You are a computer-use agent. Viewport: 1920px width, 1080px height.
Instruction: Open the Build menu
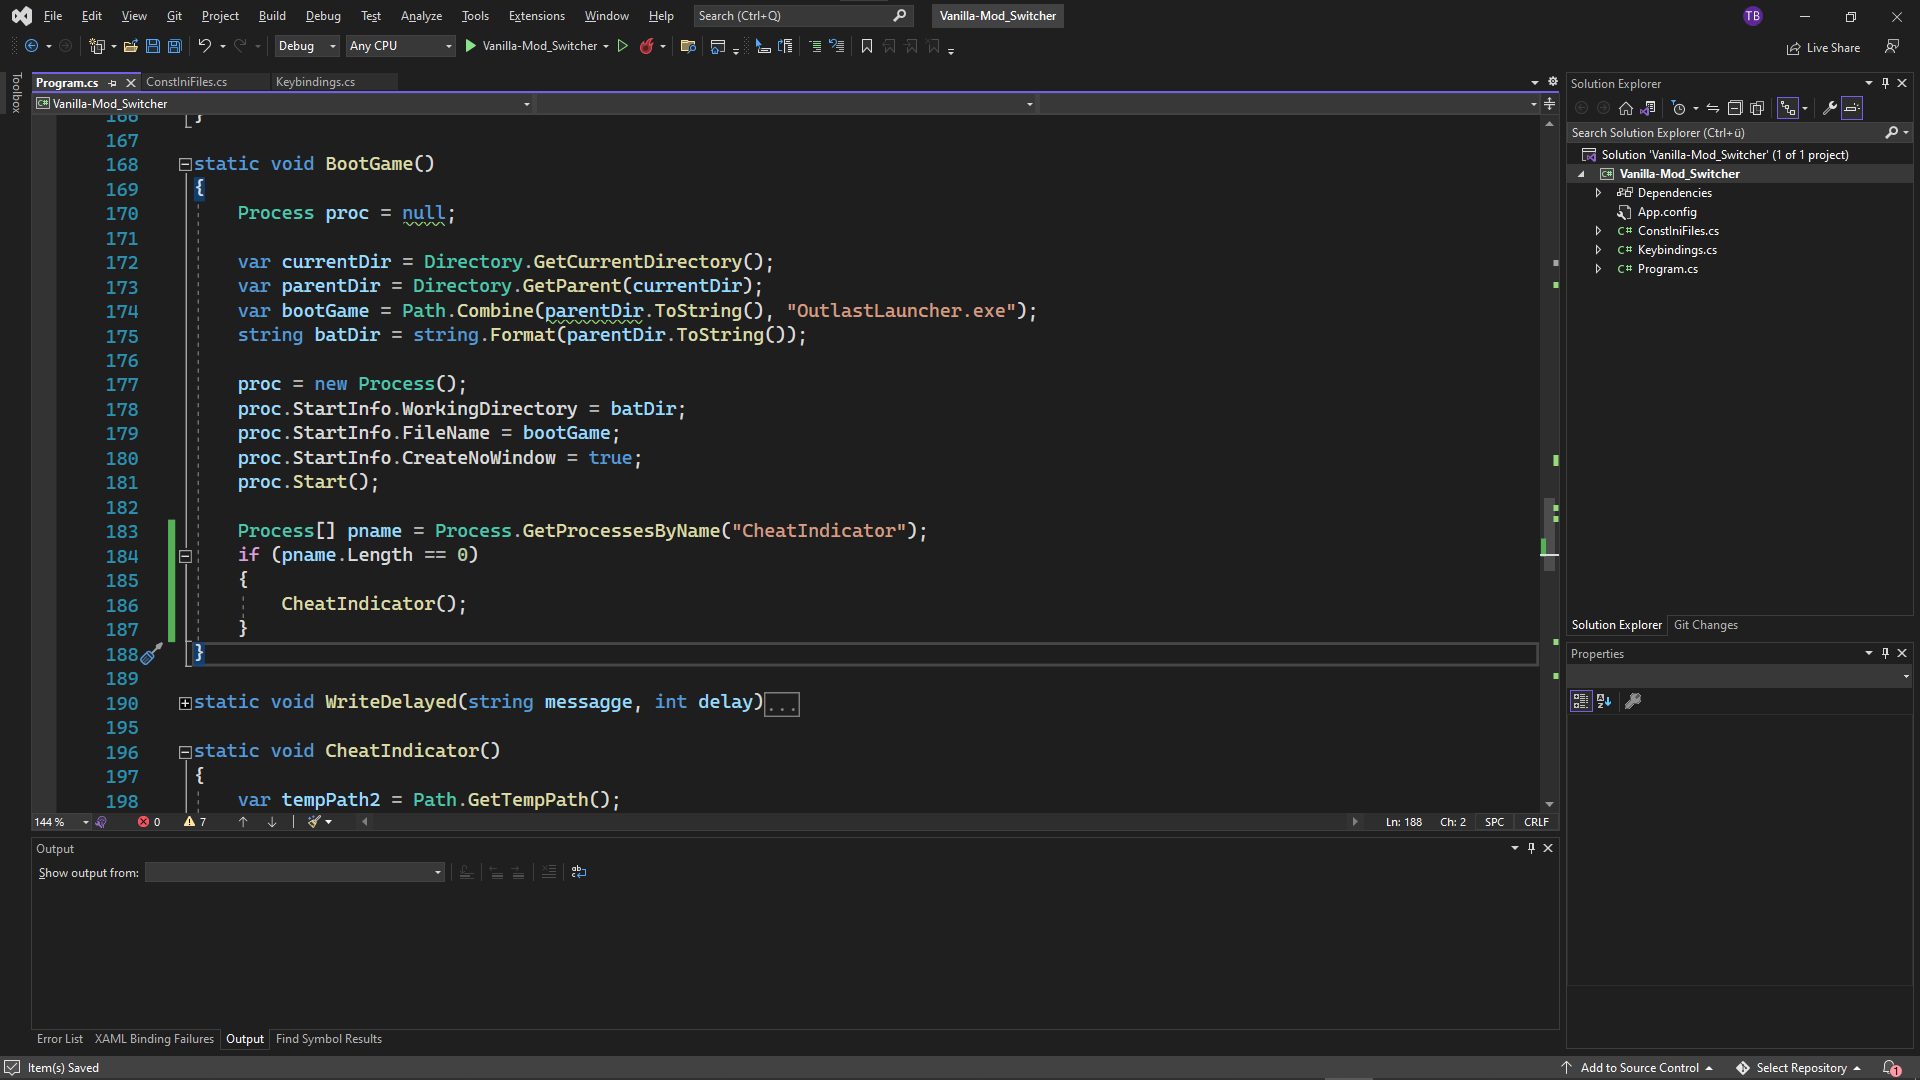point(271,16)
